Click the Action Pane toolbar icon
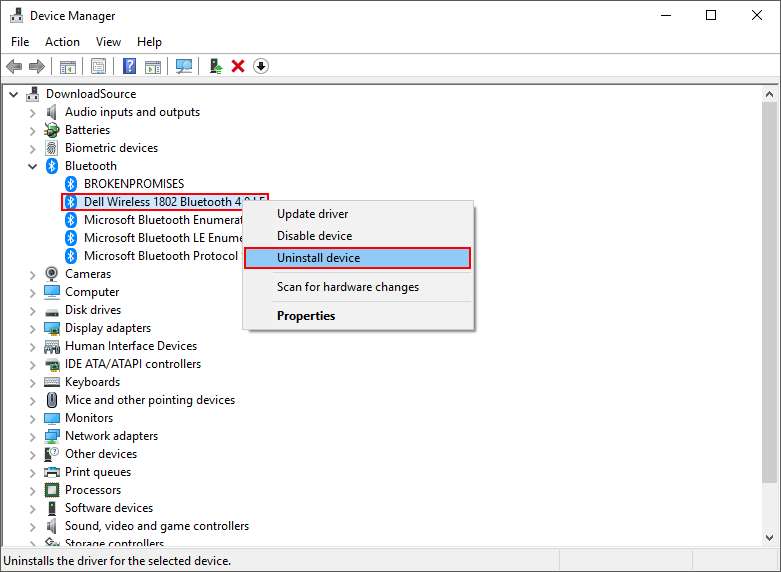781x572 pixels. coord(153,66)
